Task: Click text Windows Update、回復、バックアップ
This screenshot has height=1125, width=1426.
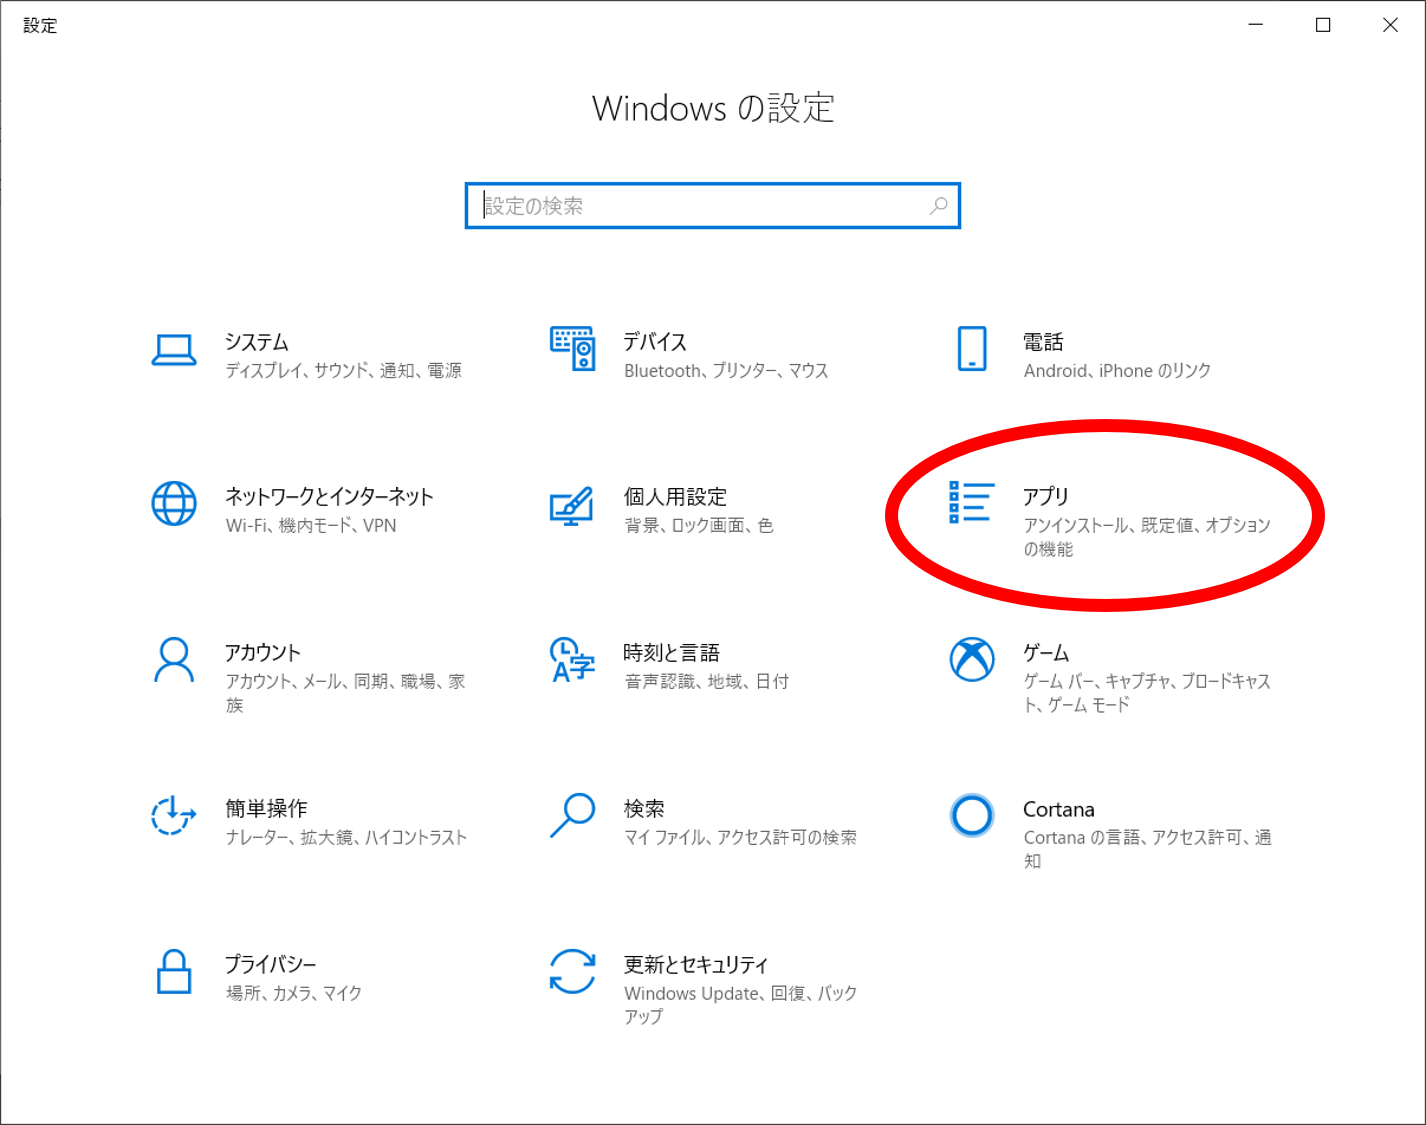Action: tap(741, 1005)
